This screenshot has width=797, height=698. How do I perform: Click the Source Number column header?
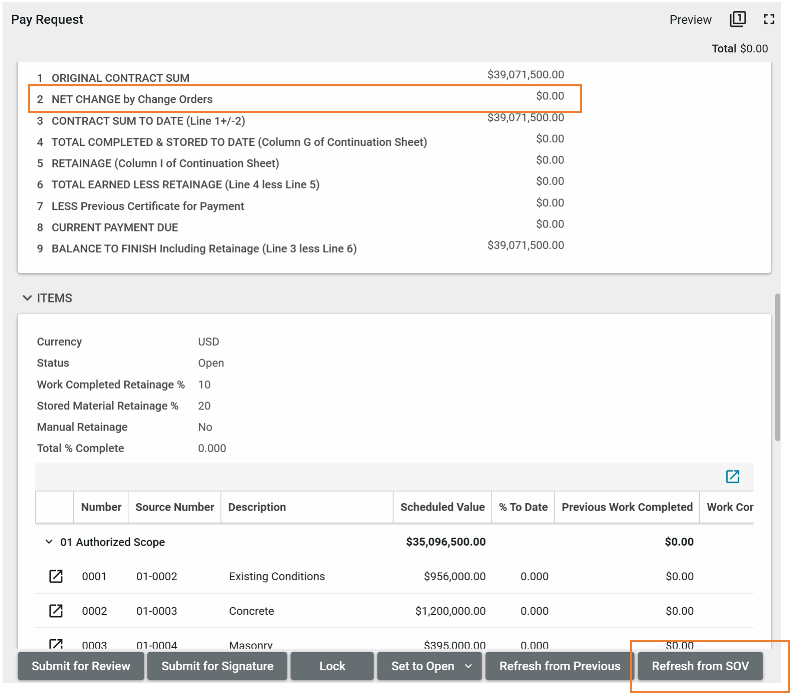click(x=174, y=507)
